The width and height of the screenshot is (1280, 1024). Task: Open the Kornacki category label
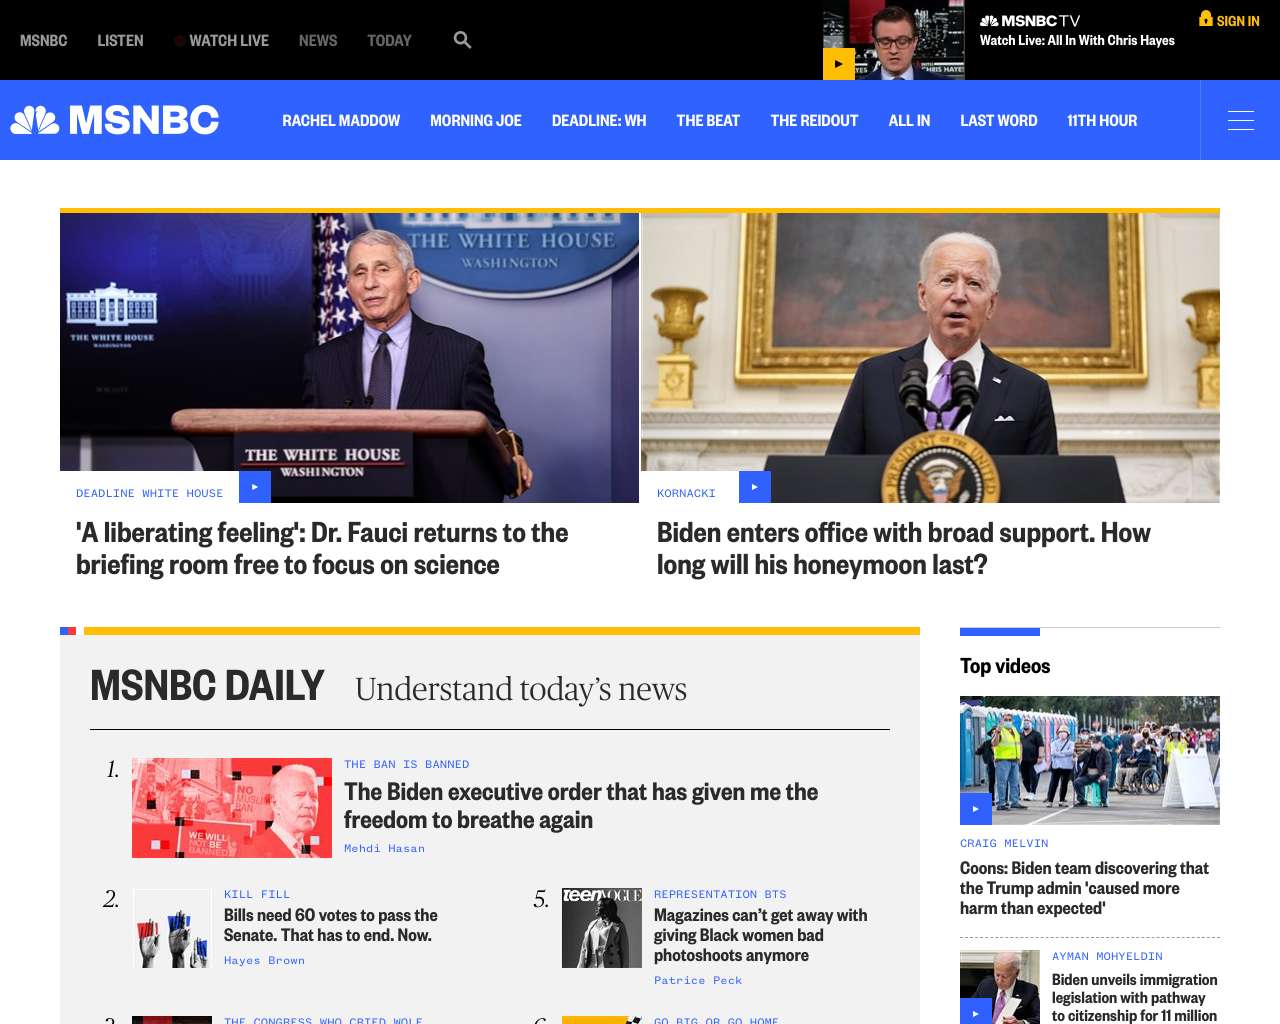point(686,493)
